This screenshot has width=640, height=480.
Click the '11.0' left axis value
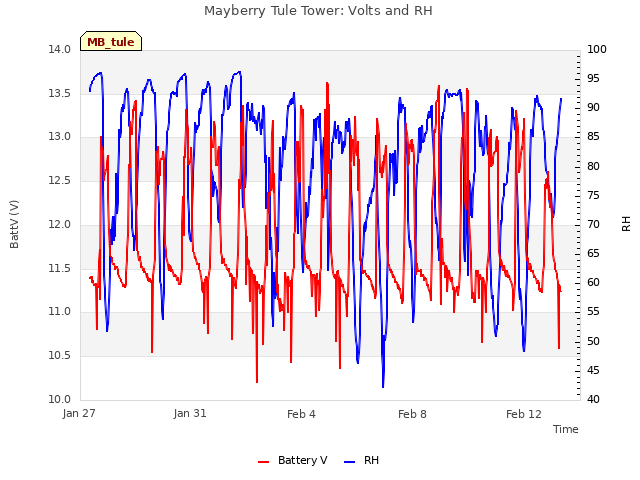[x=60, y=312]
